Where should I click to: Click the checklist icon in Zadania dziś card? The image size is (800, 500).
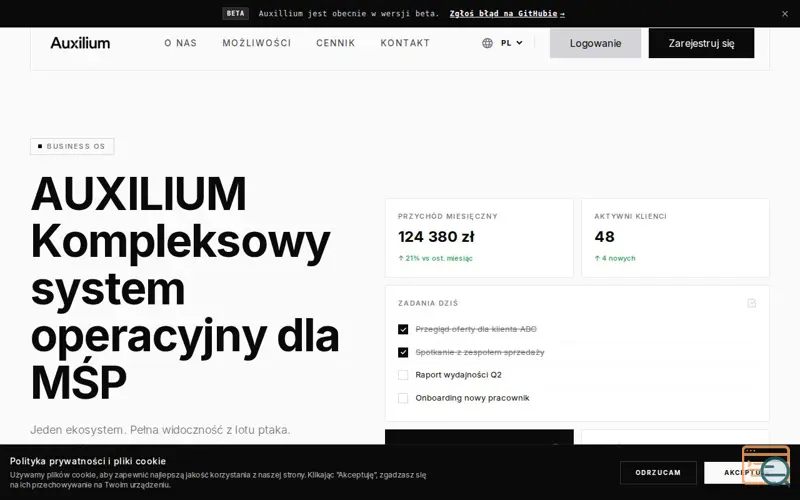[752, 303]
